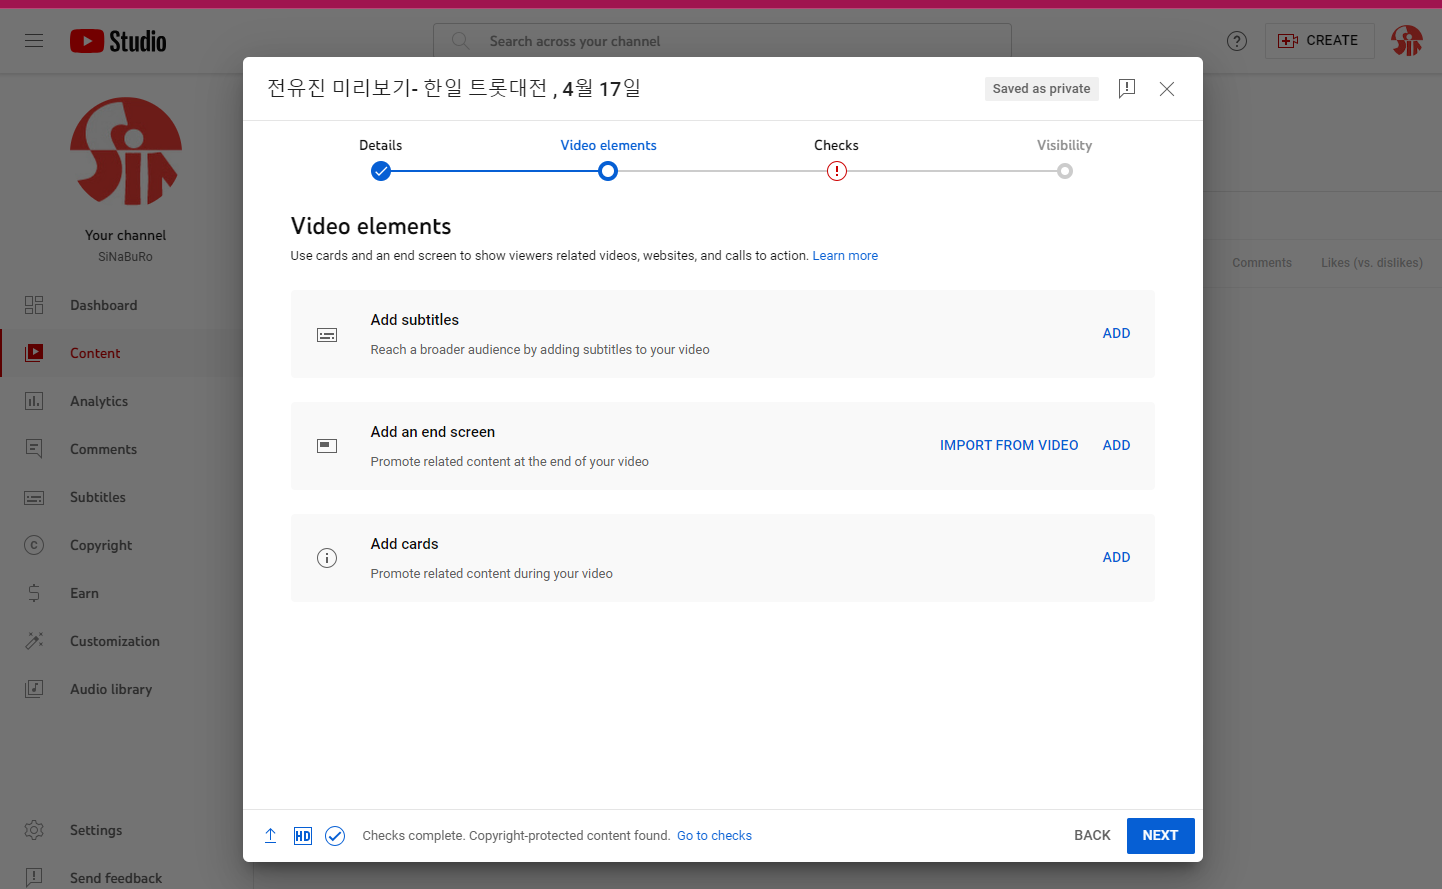Click the send feedback flag icon in dialog header
1442x889 pixels.
point(1126,89)
